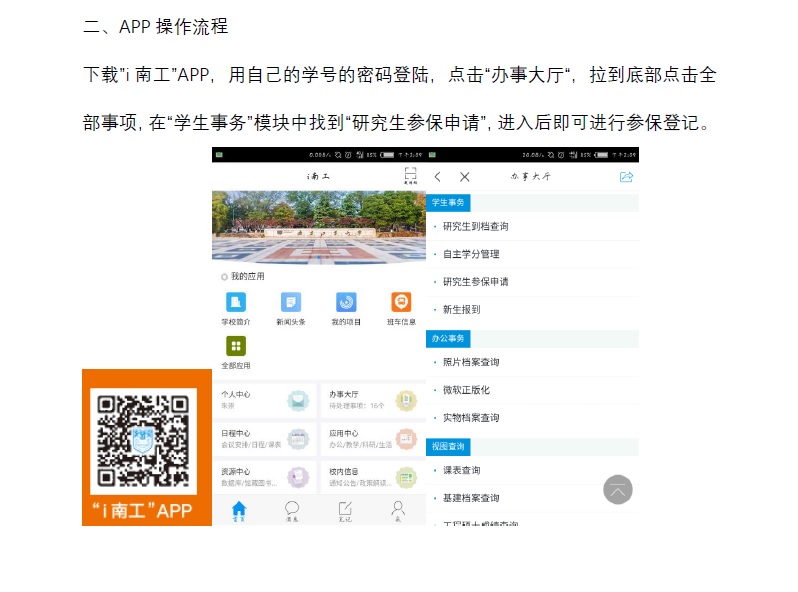
Task: Open 微软正版化 list item
Action: click(x=532, y=390)
